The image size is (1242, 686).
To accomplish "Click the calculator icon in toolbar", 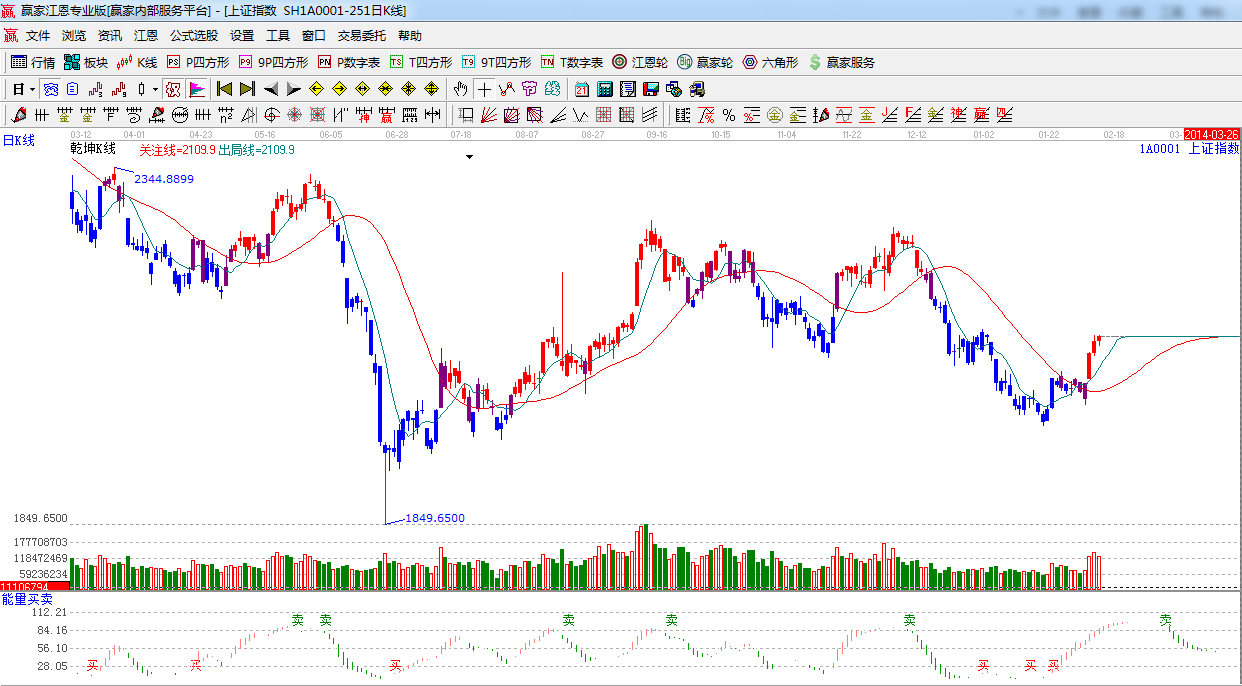I will 605,89.
